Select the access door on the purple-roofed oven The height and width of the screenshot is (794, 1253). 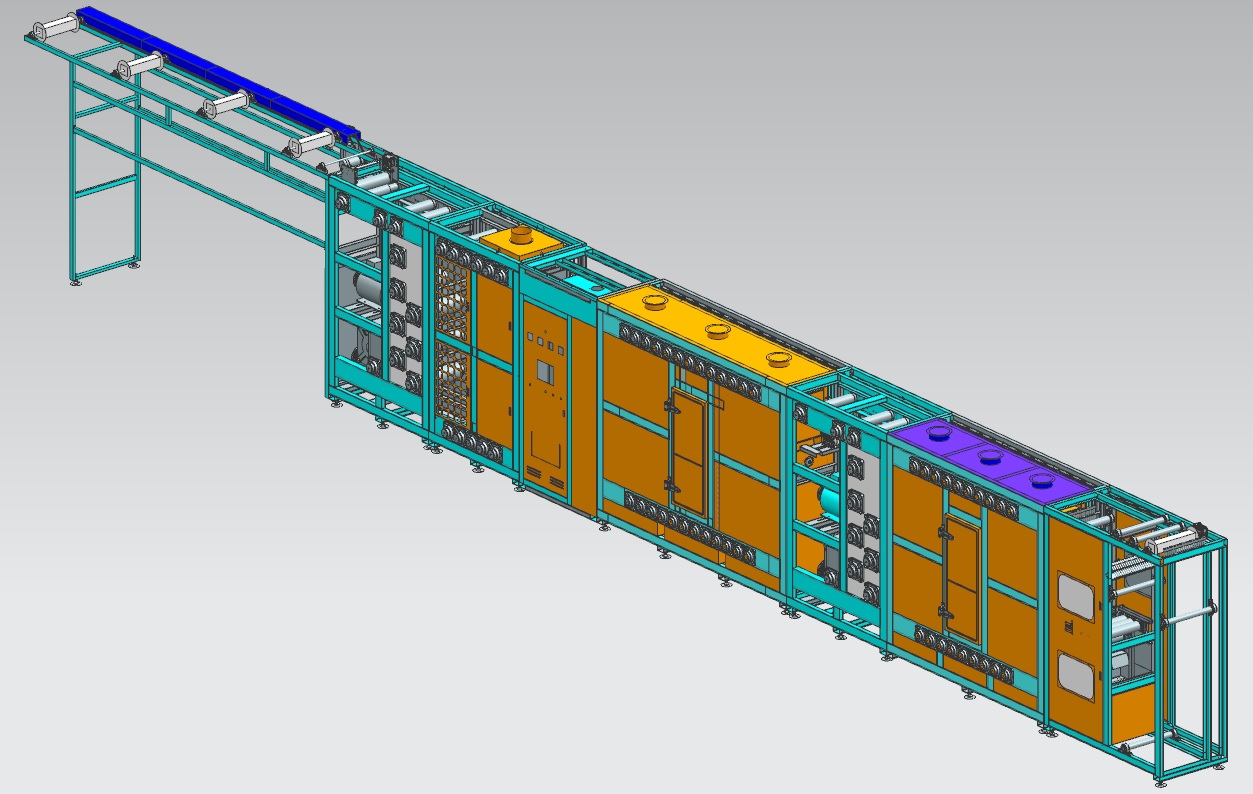coord(961,566)
